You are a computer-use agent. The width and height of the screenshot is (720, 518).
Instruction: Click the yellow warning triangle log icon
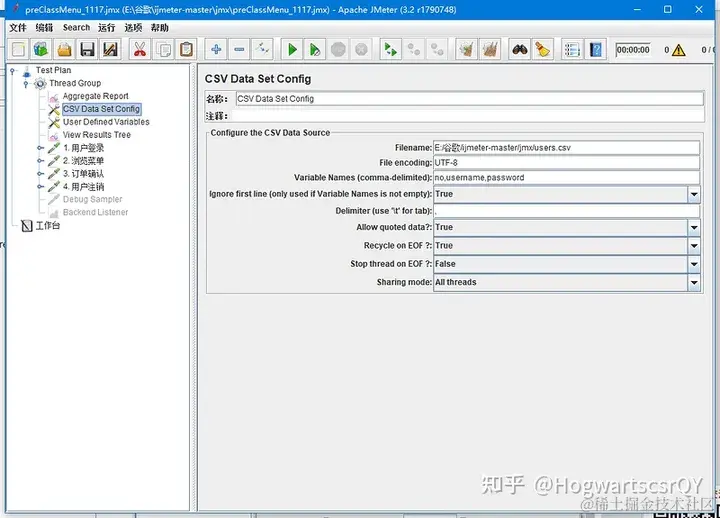click(x=678, y=50)
